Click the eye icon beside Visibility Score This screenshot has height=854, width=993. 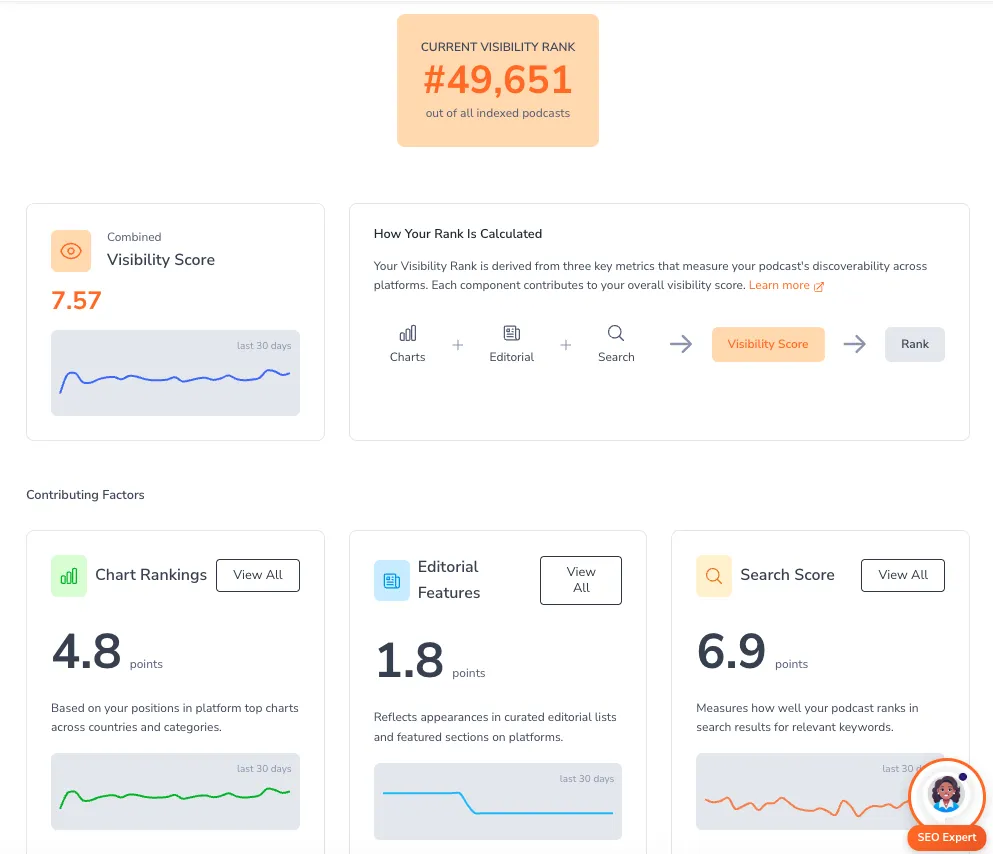[71, 251]
